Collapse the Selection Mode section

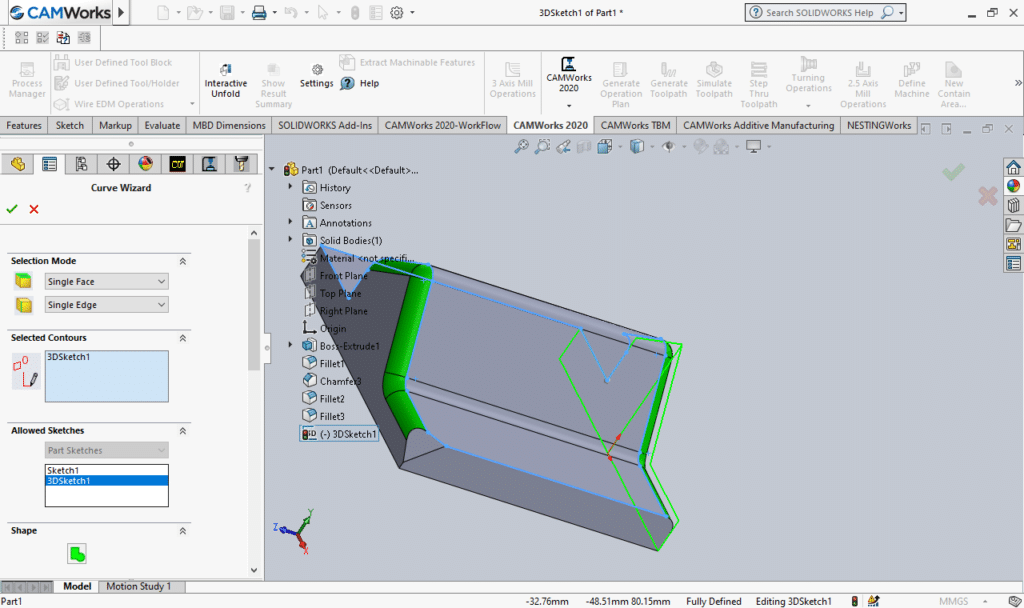click(182, 260)
